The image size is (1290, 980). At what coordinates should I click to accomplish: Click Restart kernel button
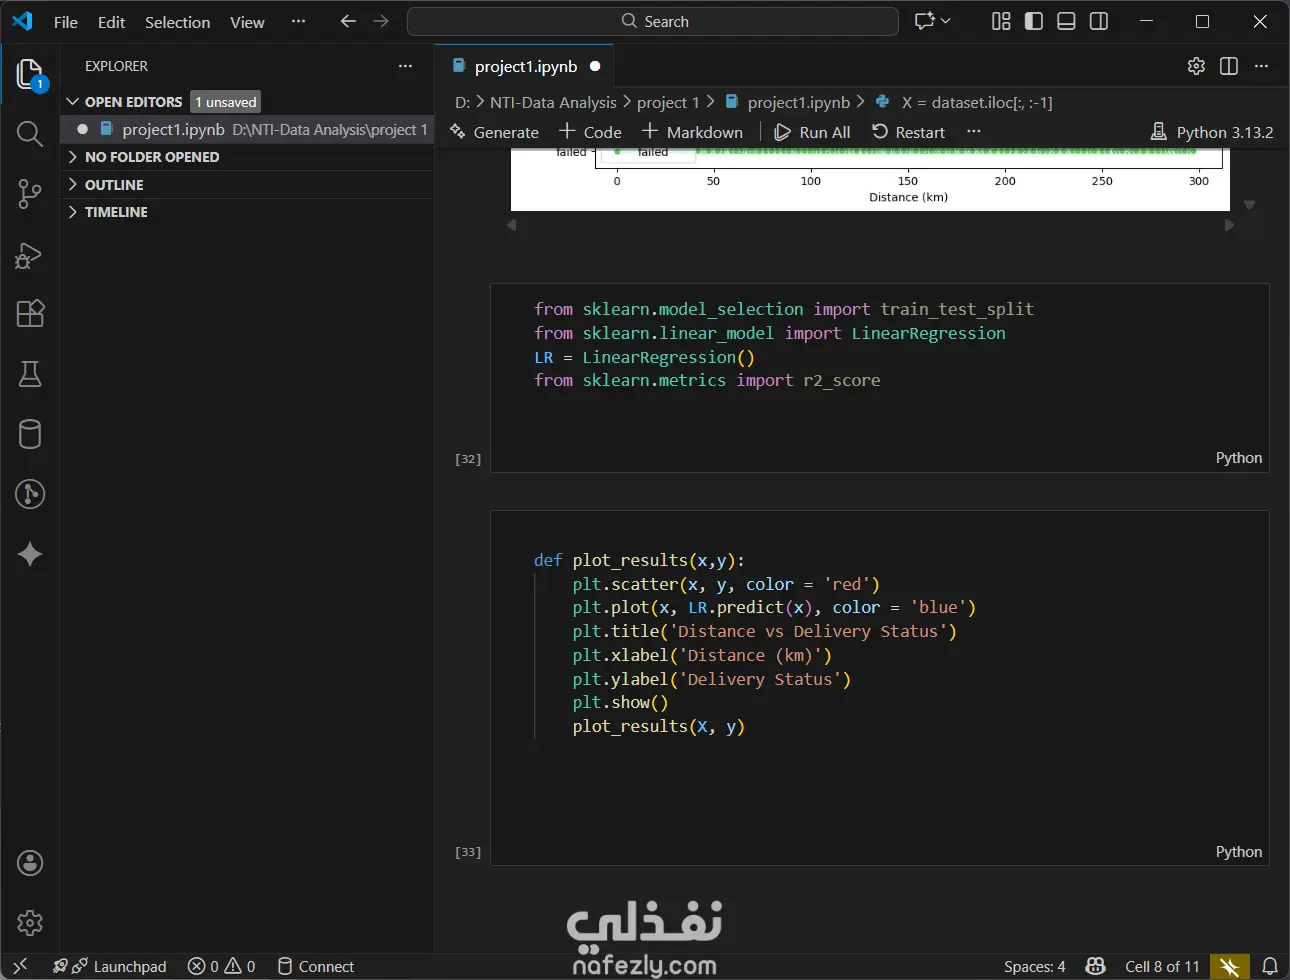[908, 132]
